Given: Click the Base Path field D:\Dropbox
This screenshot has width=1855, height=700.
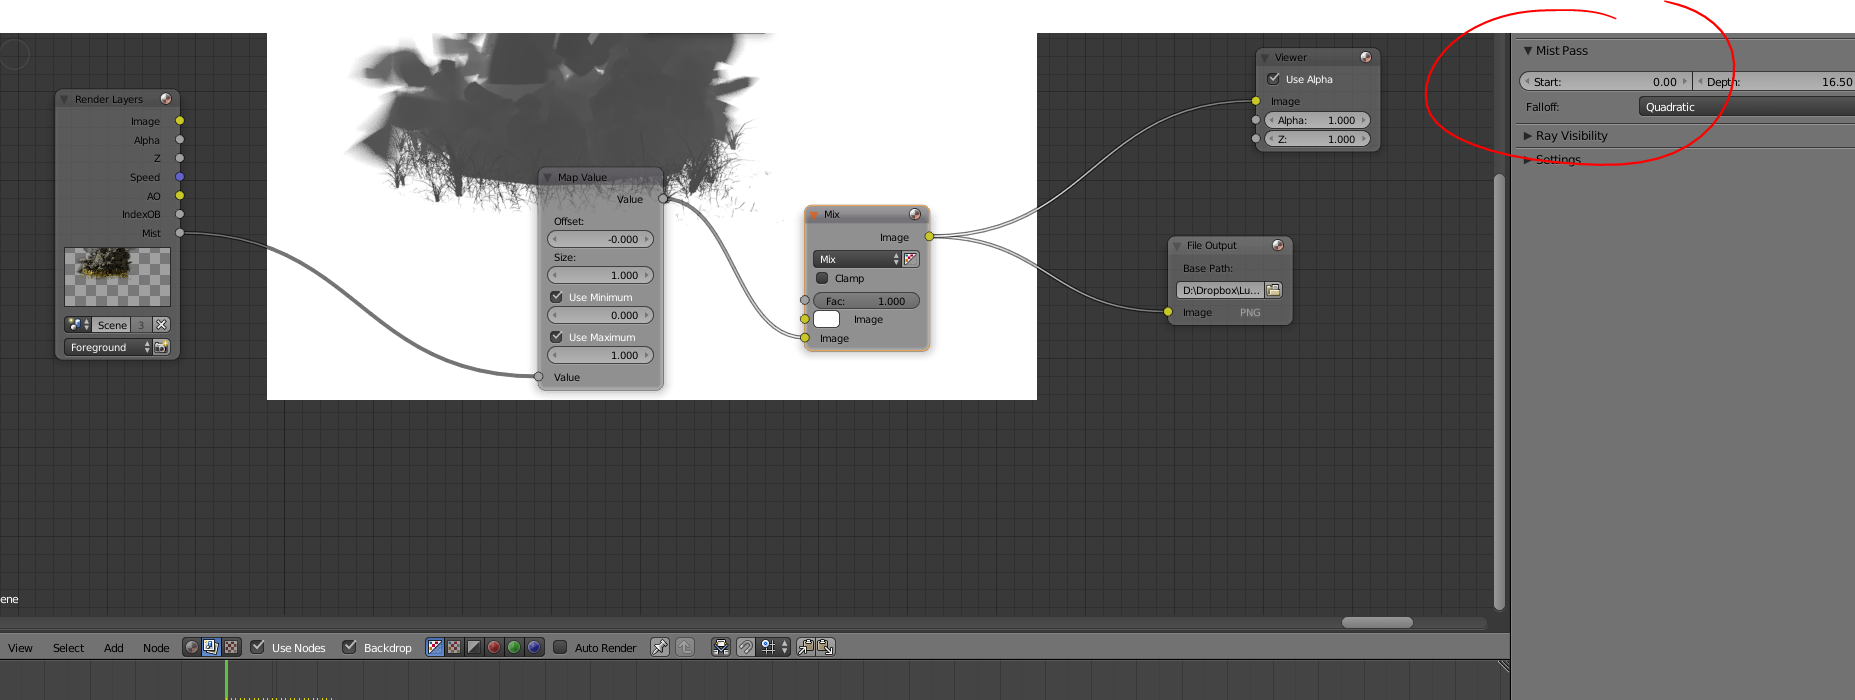Looking at the screenshot, I should pos(1220,290).
